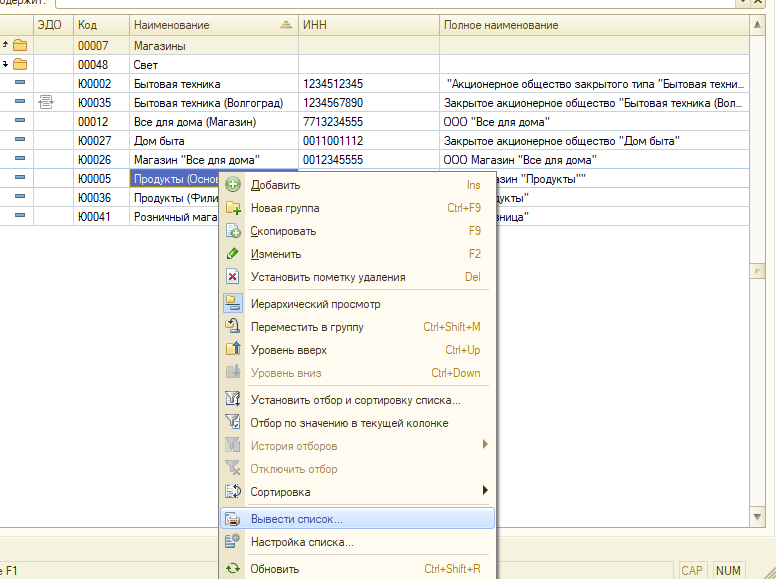Image resolution: width=776 pixels, height=579 pixels.
Task: Click the item marker icon for Ю00027
Action: (x=20, y=139)
